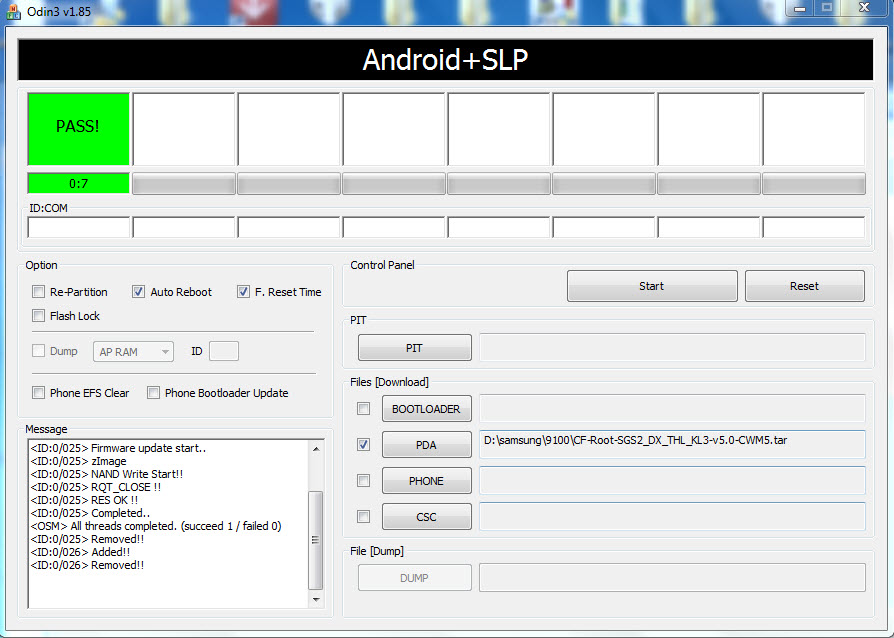The image size is (894, 638).
Task: Click the Odin3 app icon in title bar
Action: pyautogui.click(x=13, y=11)
